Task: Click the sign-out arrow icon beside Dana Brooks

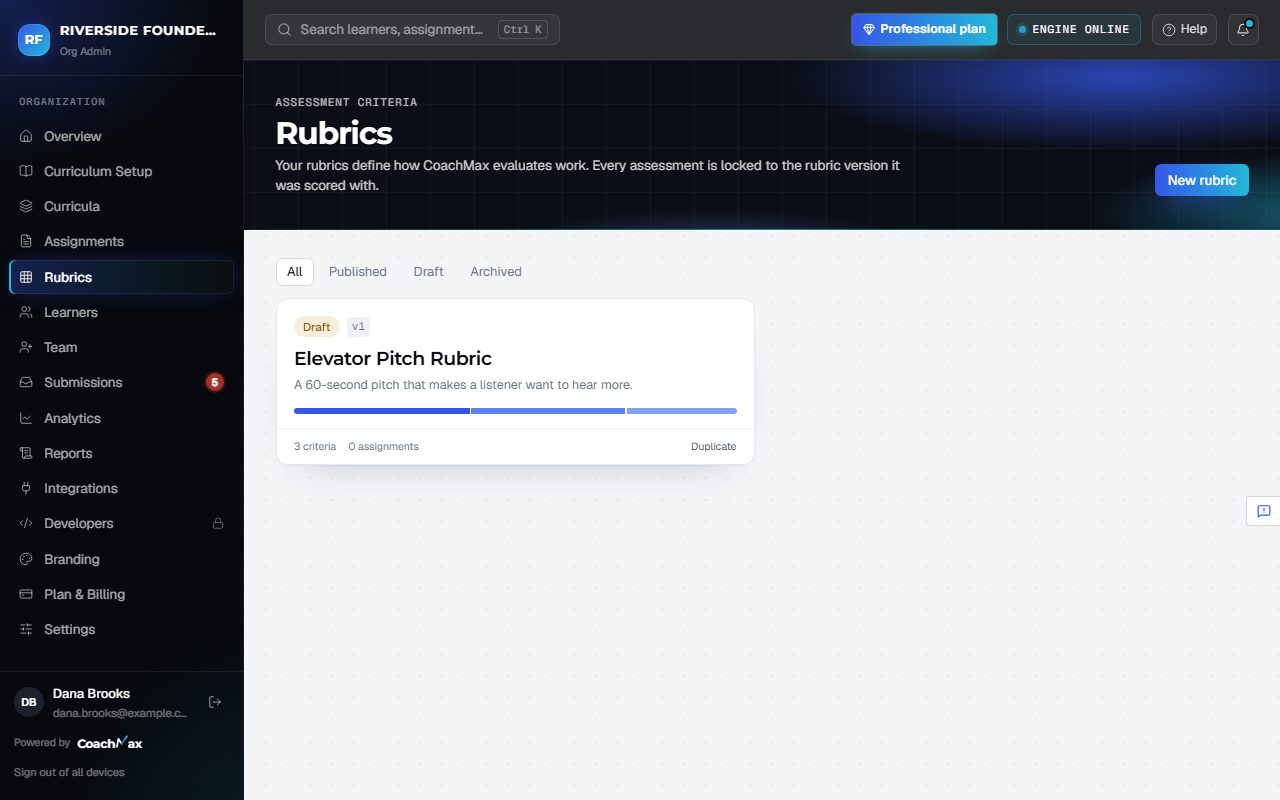Action: coord(214,702)
